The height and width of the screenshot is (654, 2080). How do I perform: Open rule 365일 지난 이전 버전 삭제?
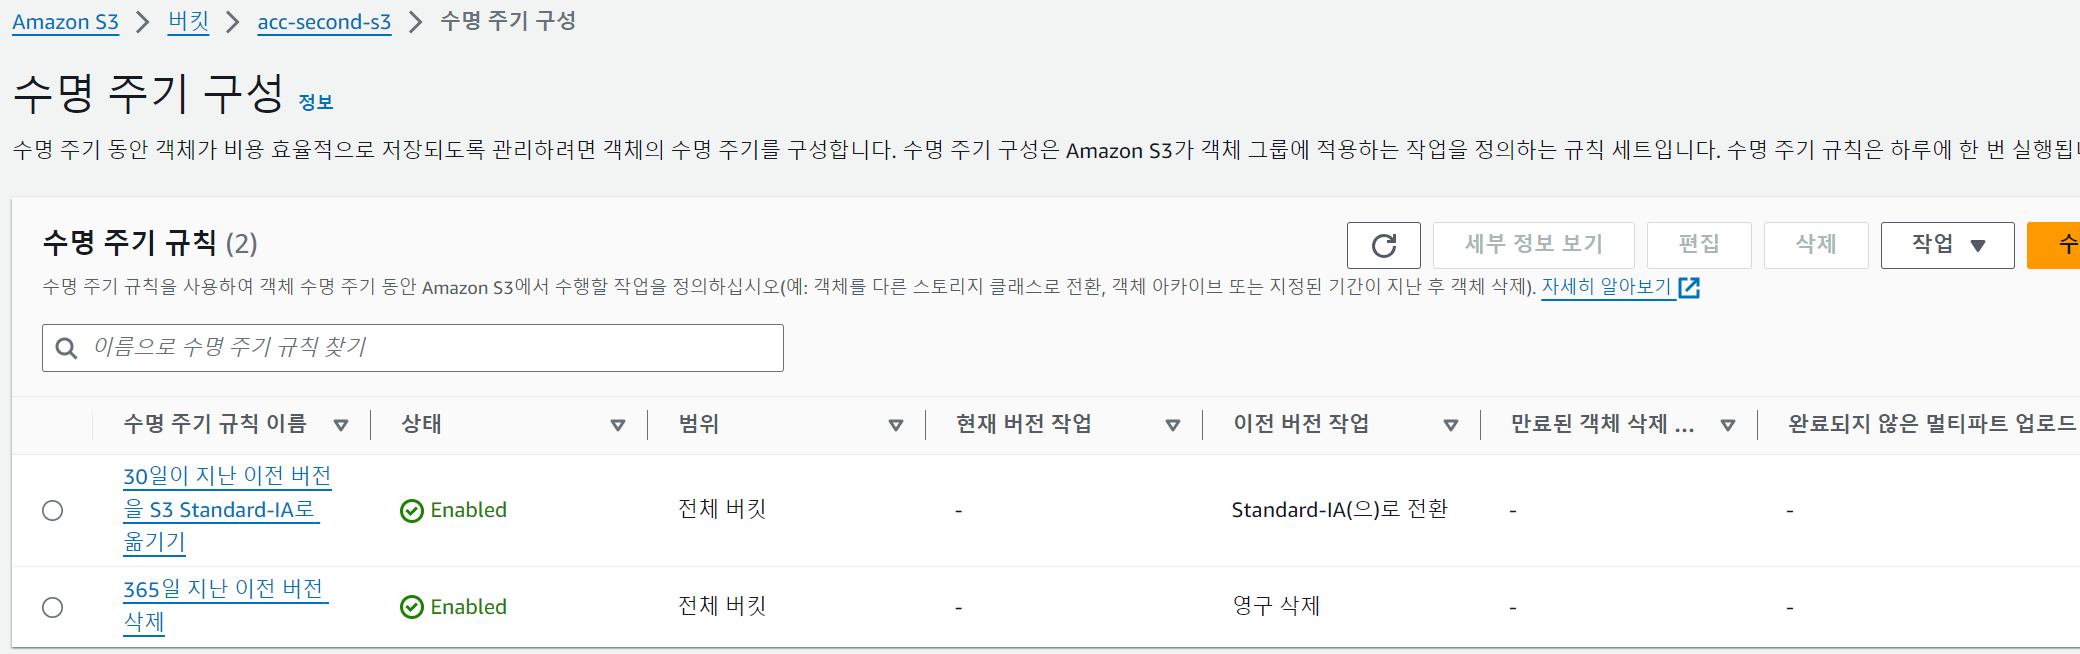click(225, 605)
